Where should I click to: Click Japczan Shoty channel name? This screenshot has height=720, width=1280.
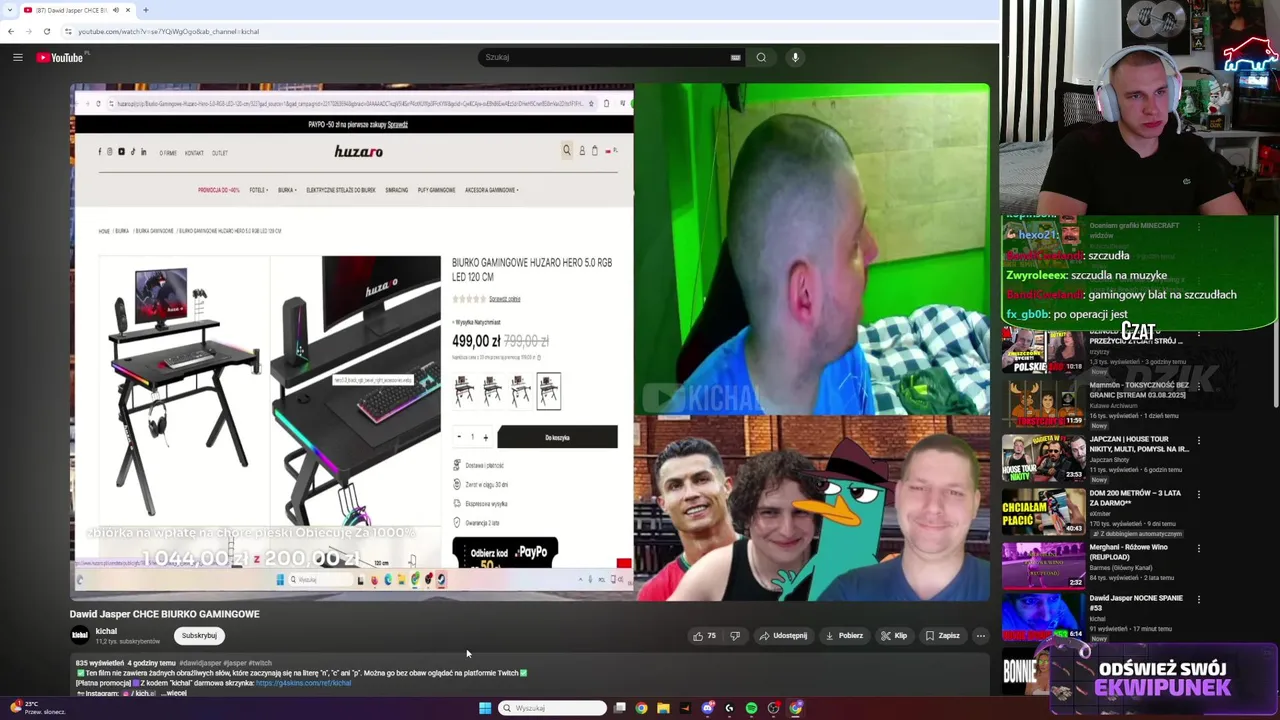[1110, 460]
